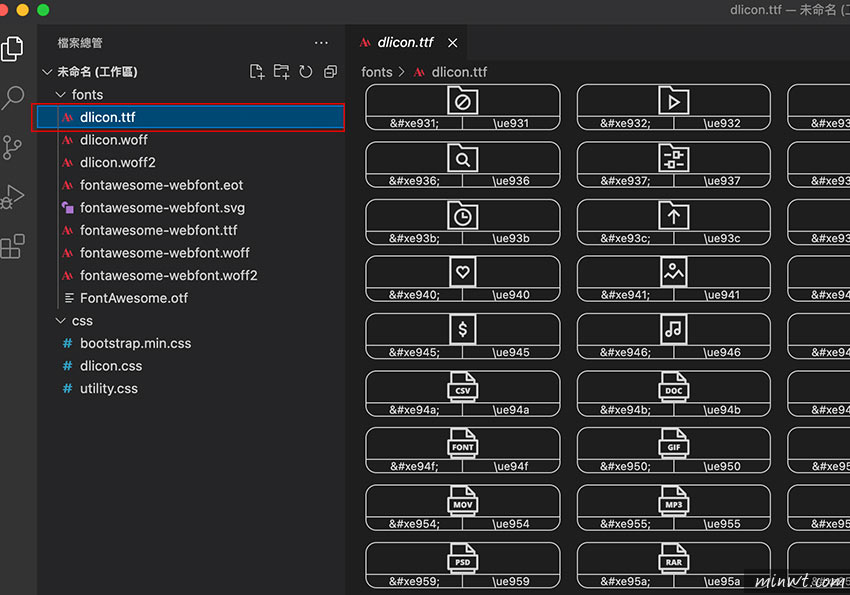Open FontAwesome.otf file
This screenshot has height=595, width=850.
pos(134,298)
